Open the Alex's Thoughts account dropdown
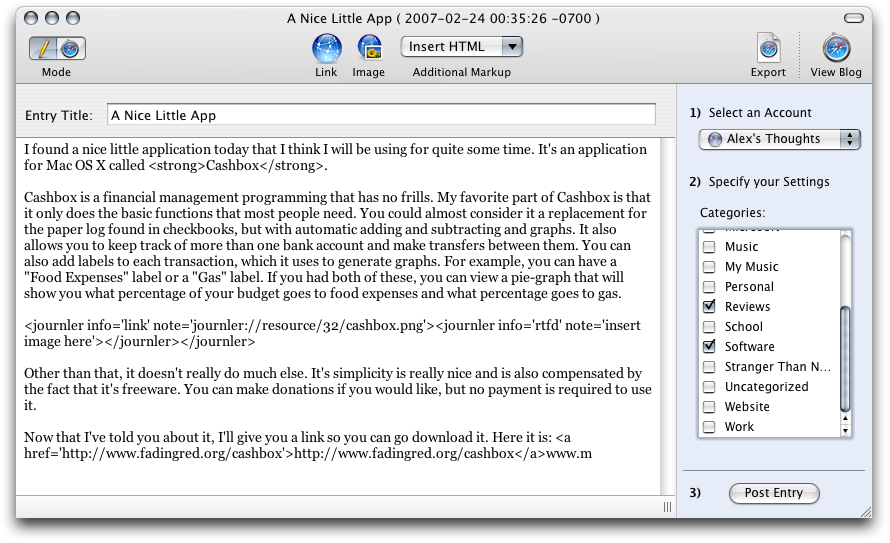 click(x=779, y=140)
